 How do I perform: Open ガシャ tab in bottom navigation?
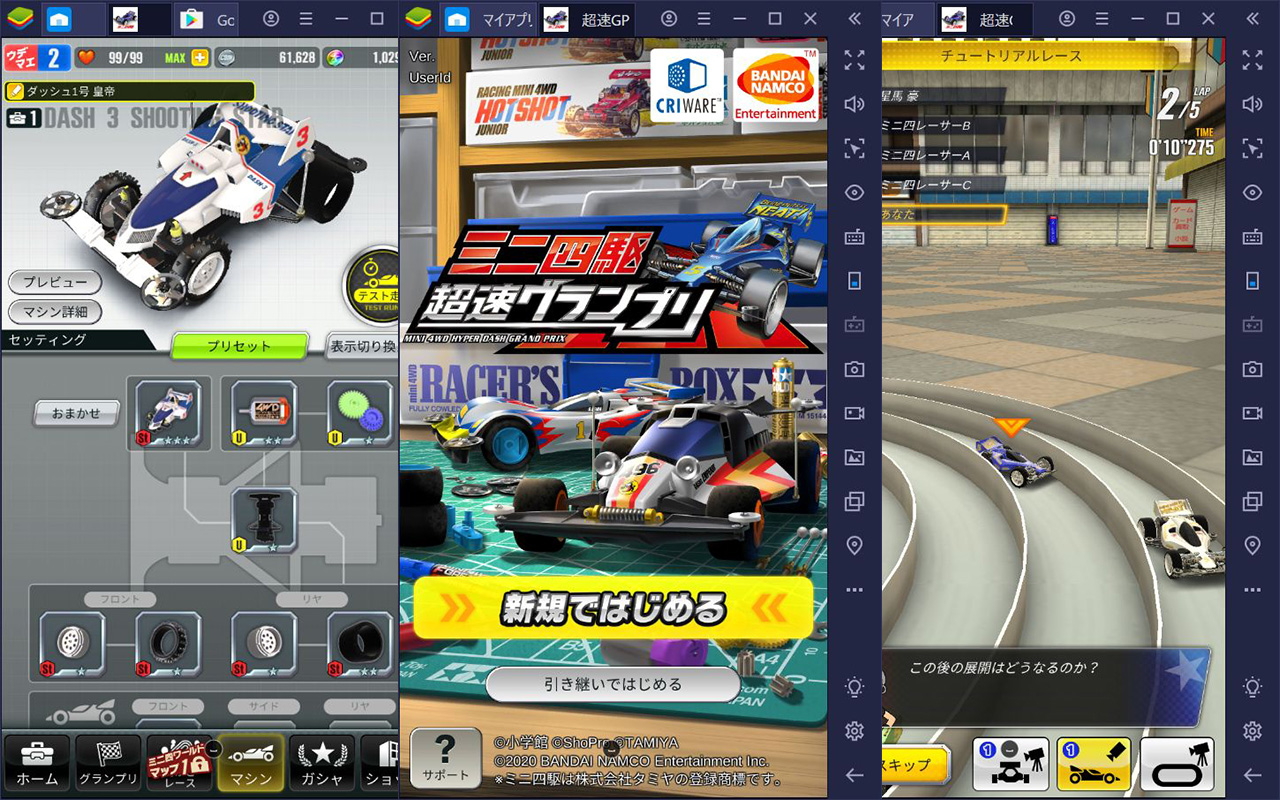click(x=322, y=763)
